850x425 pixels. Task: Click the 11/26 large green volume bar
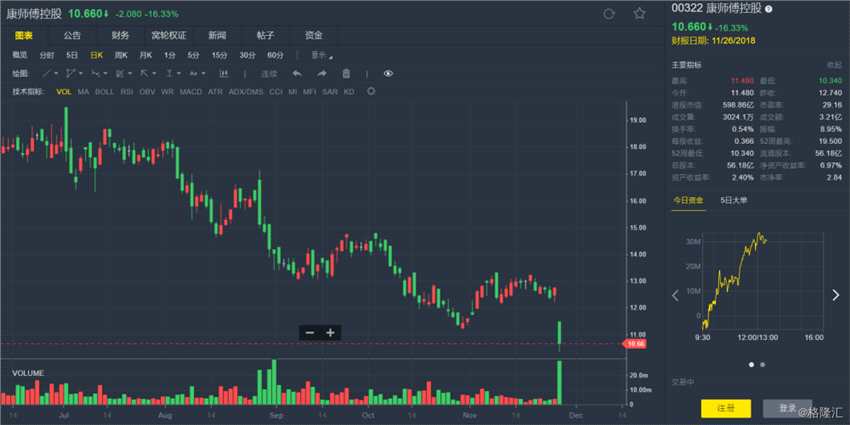pyautogui.click(x=559, y=382)
